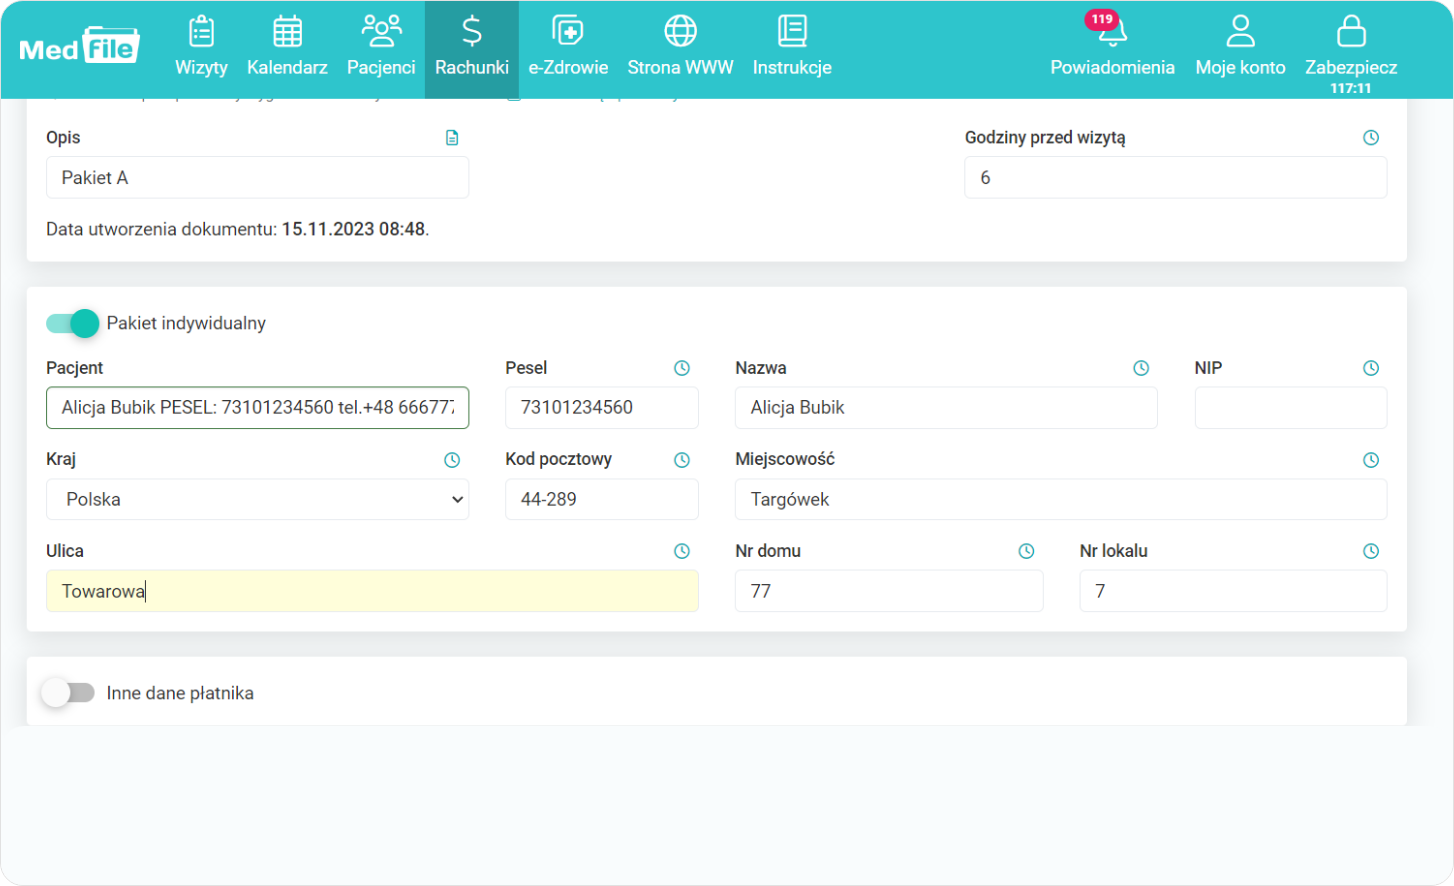Screen dimensions: 1454x886
Task: Click the document date 15.11.2023 08:48
Action: click(x=353, y=229)
